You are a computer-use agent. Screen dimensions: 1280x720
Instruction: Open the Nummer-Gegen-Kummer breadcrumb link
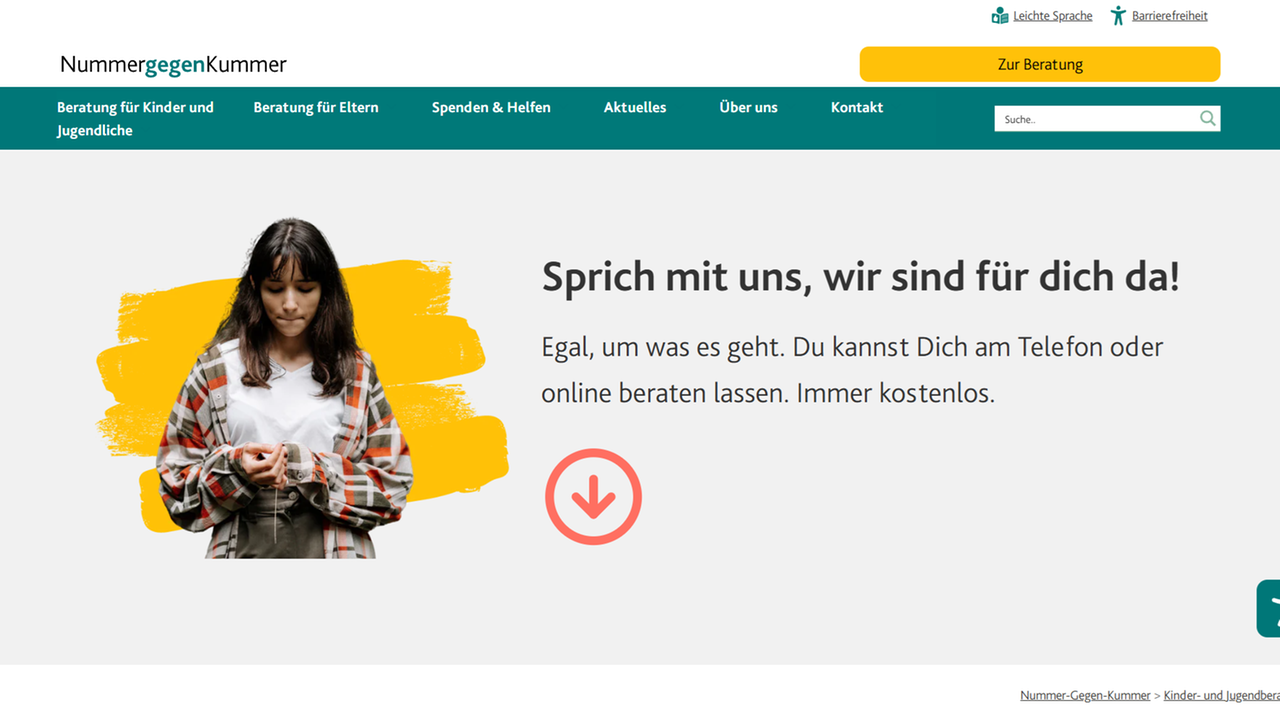(x=1084, y=694)
